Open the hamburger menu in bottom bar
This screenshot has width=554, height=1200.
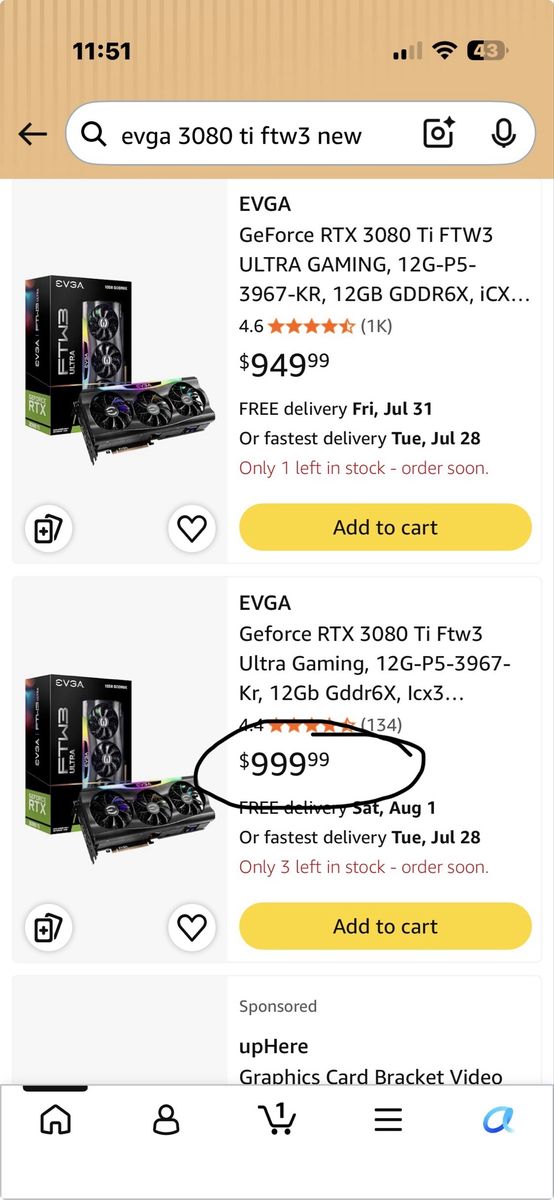(388, 1119)
